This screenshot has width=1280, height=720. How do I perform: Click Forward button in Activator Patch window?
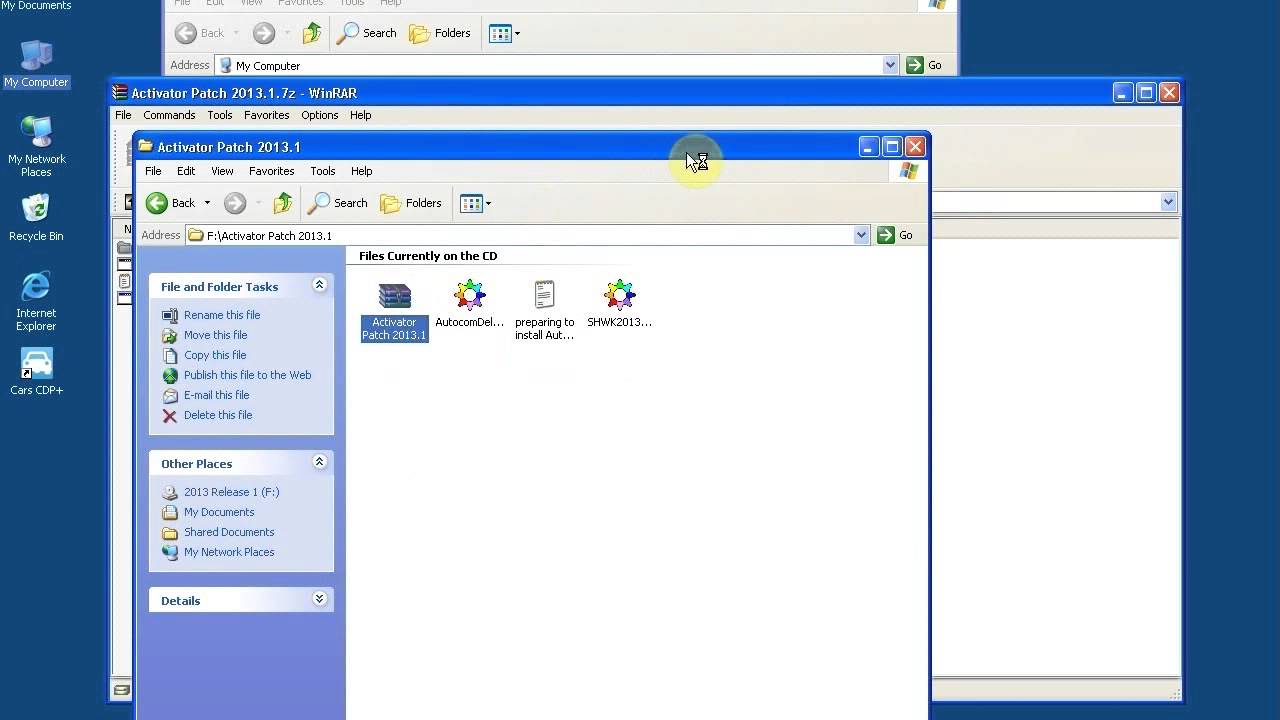[x=235, y=203]
